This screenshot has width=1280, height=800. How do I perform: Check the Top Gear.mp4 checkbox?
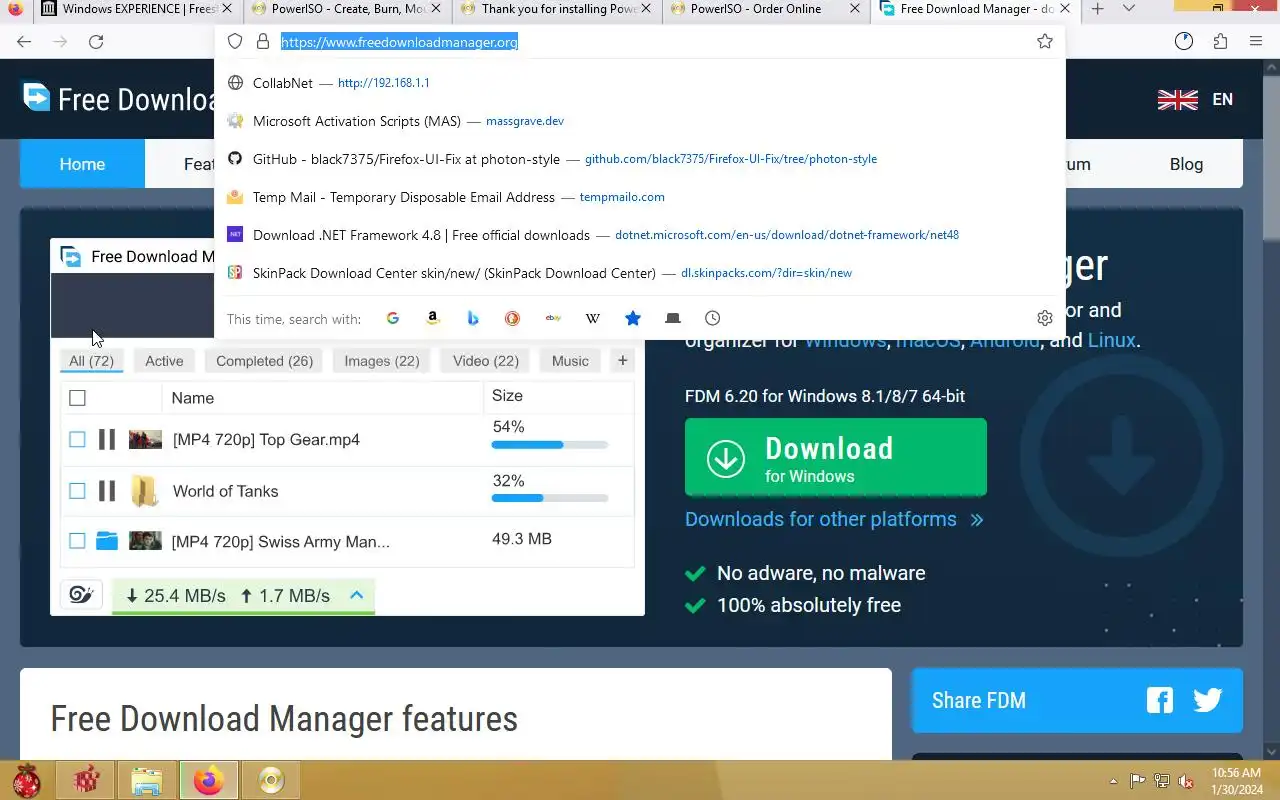[x=77, y=439]
